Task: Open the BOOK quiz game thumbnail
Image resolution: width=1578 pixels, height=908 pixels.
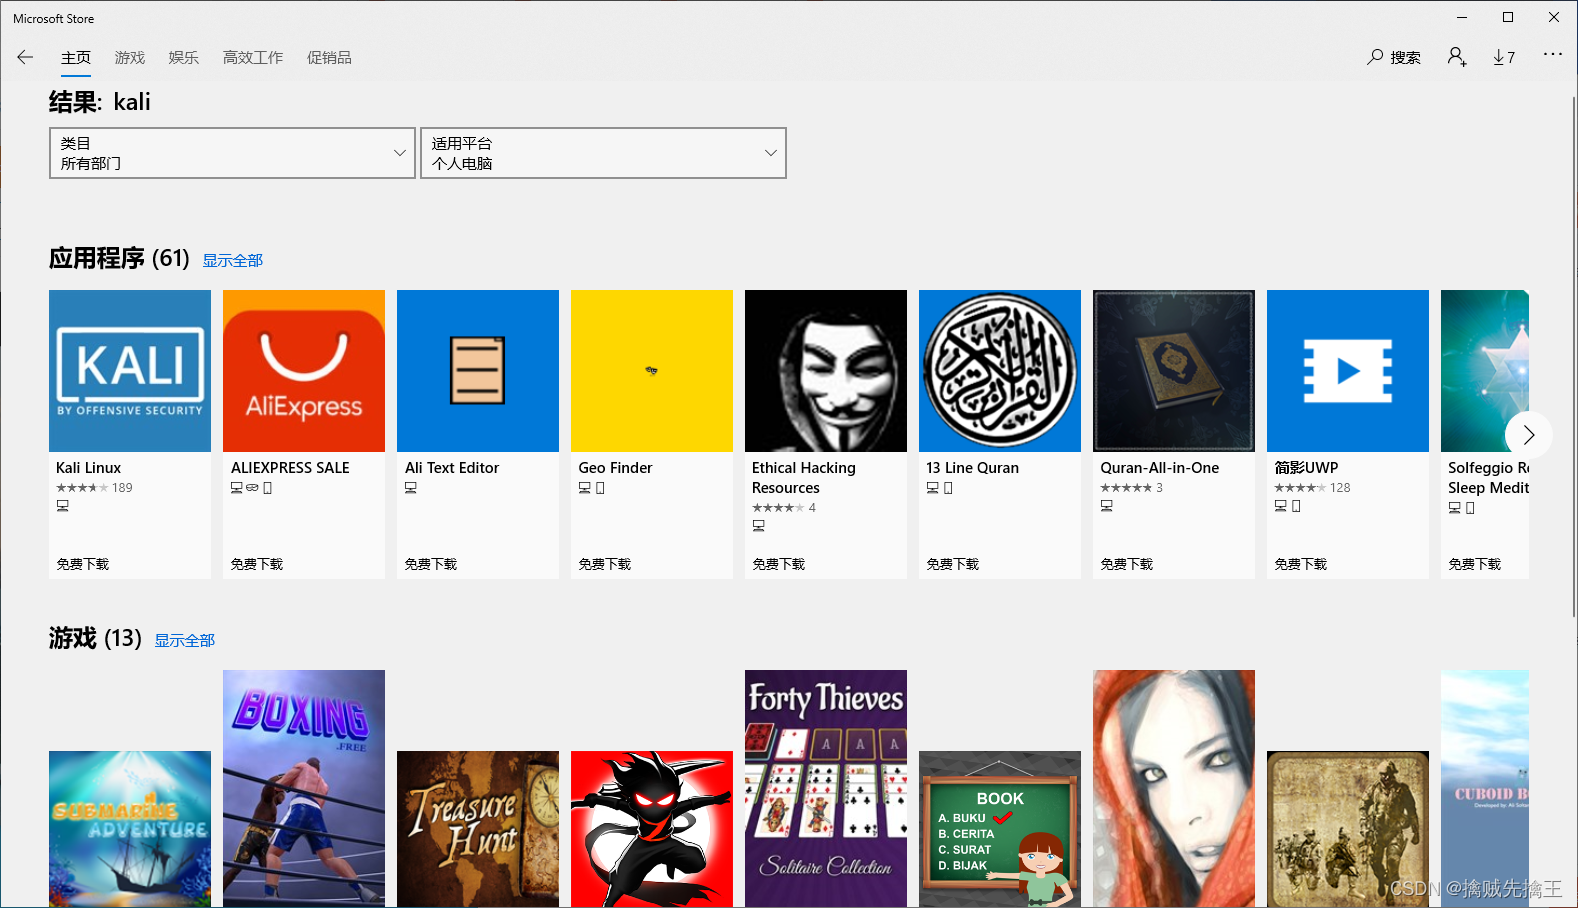Action: 1000,829
